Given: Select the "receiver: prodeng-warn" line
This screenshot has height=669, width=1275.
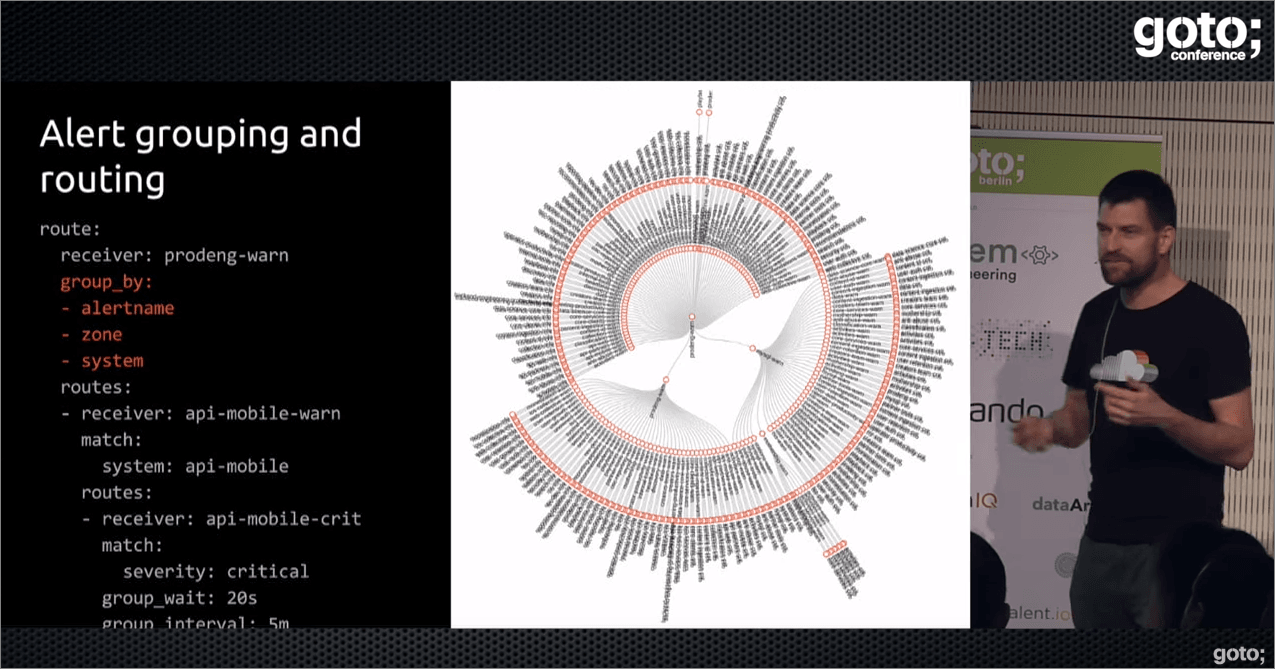Looking at the screenshot, I should point(174,255).
